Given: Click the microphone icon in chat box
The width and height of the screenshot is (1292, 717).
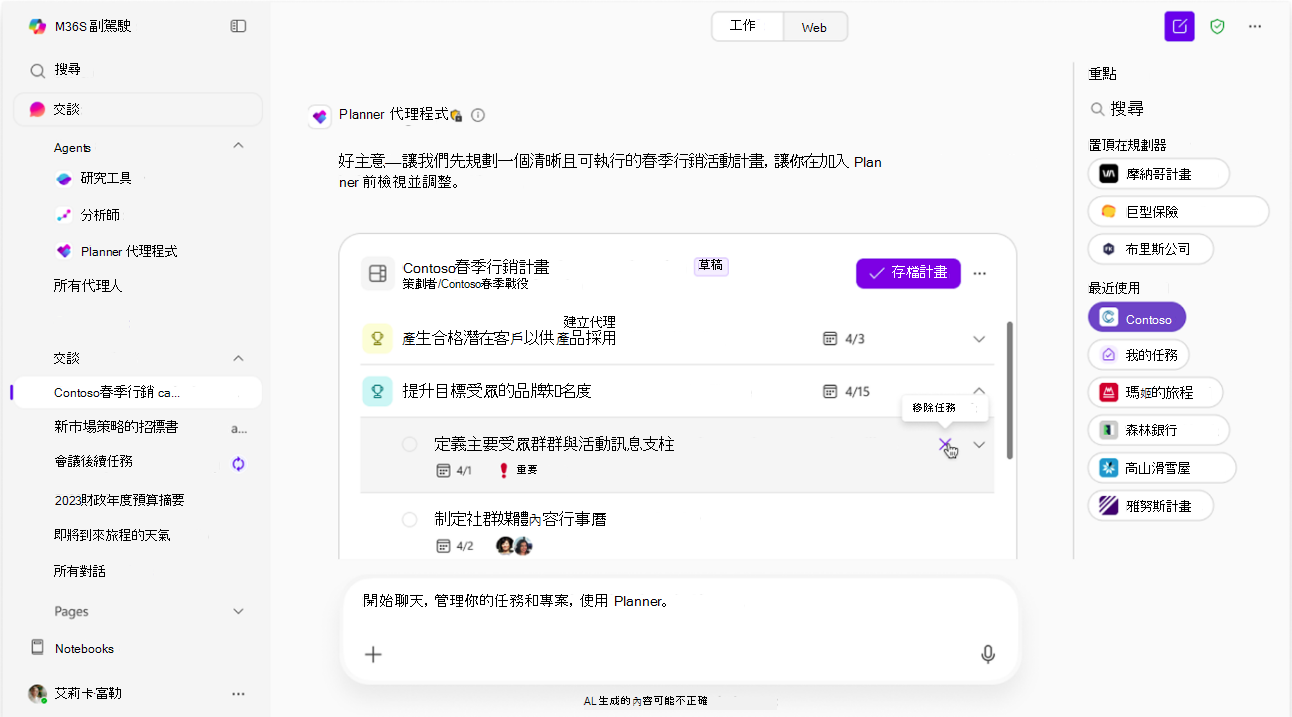Looking at the screenshot, I should (x=988, y=654).
